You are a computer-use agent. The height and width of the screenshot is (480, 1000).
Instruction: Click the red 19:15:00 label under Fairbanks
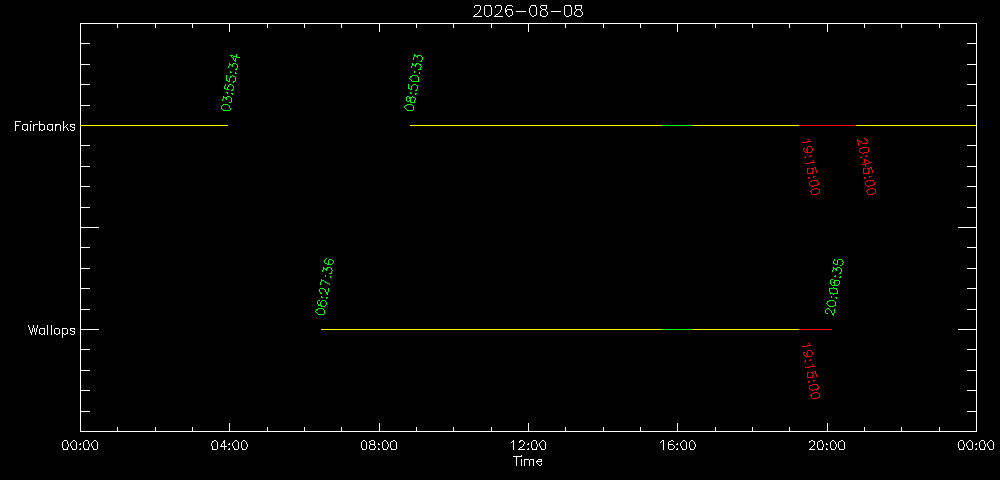click(810, 167)
